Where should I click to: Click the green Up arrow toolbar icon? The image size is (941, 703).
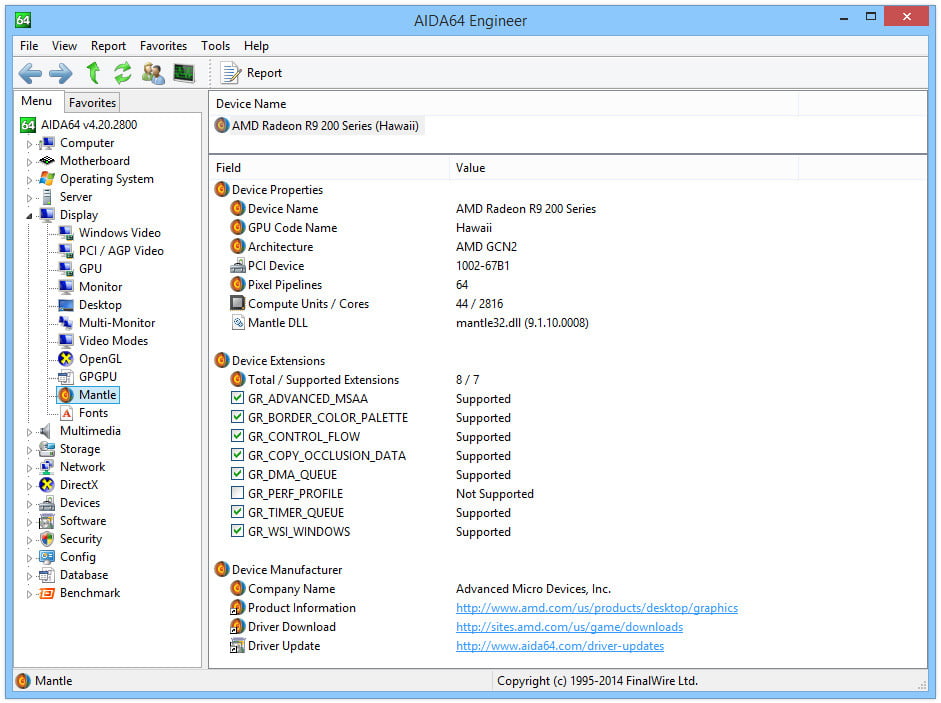click(x=93, y=73)
